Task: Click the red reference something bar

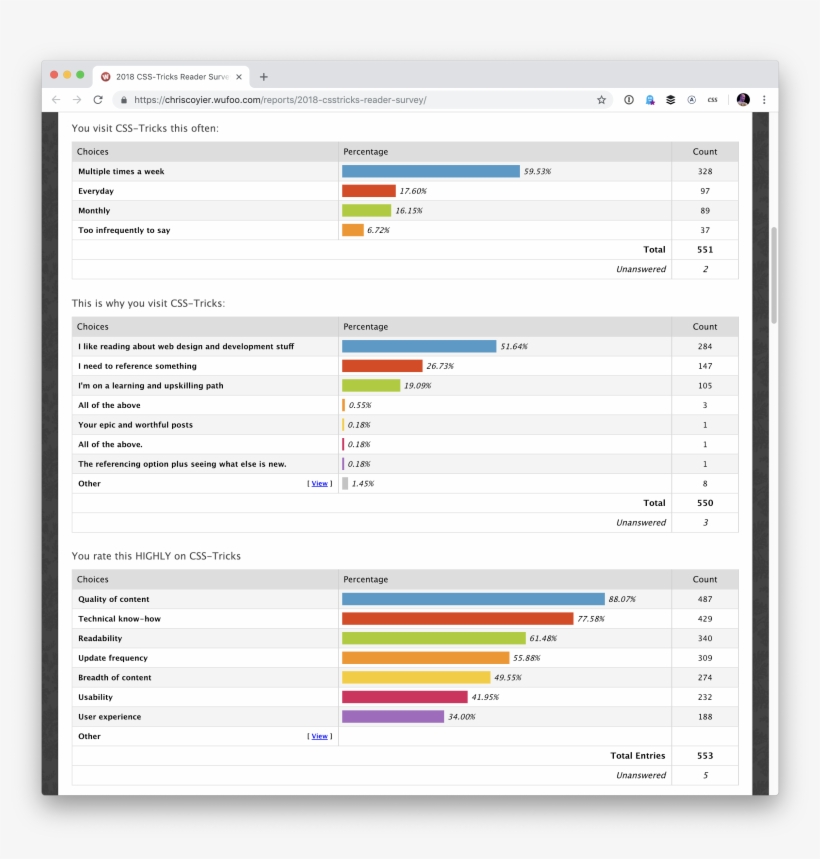Action: [x=382, y=366]
